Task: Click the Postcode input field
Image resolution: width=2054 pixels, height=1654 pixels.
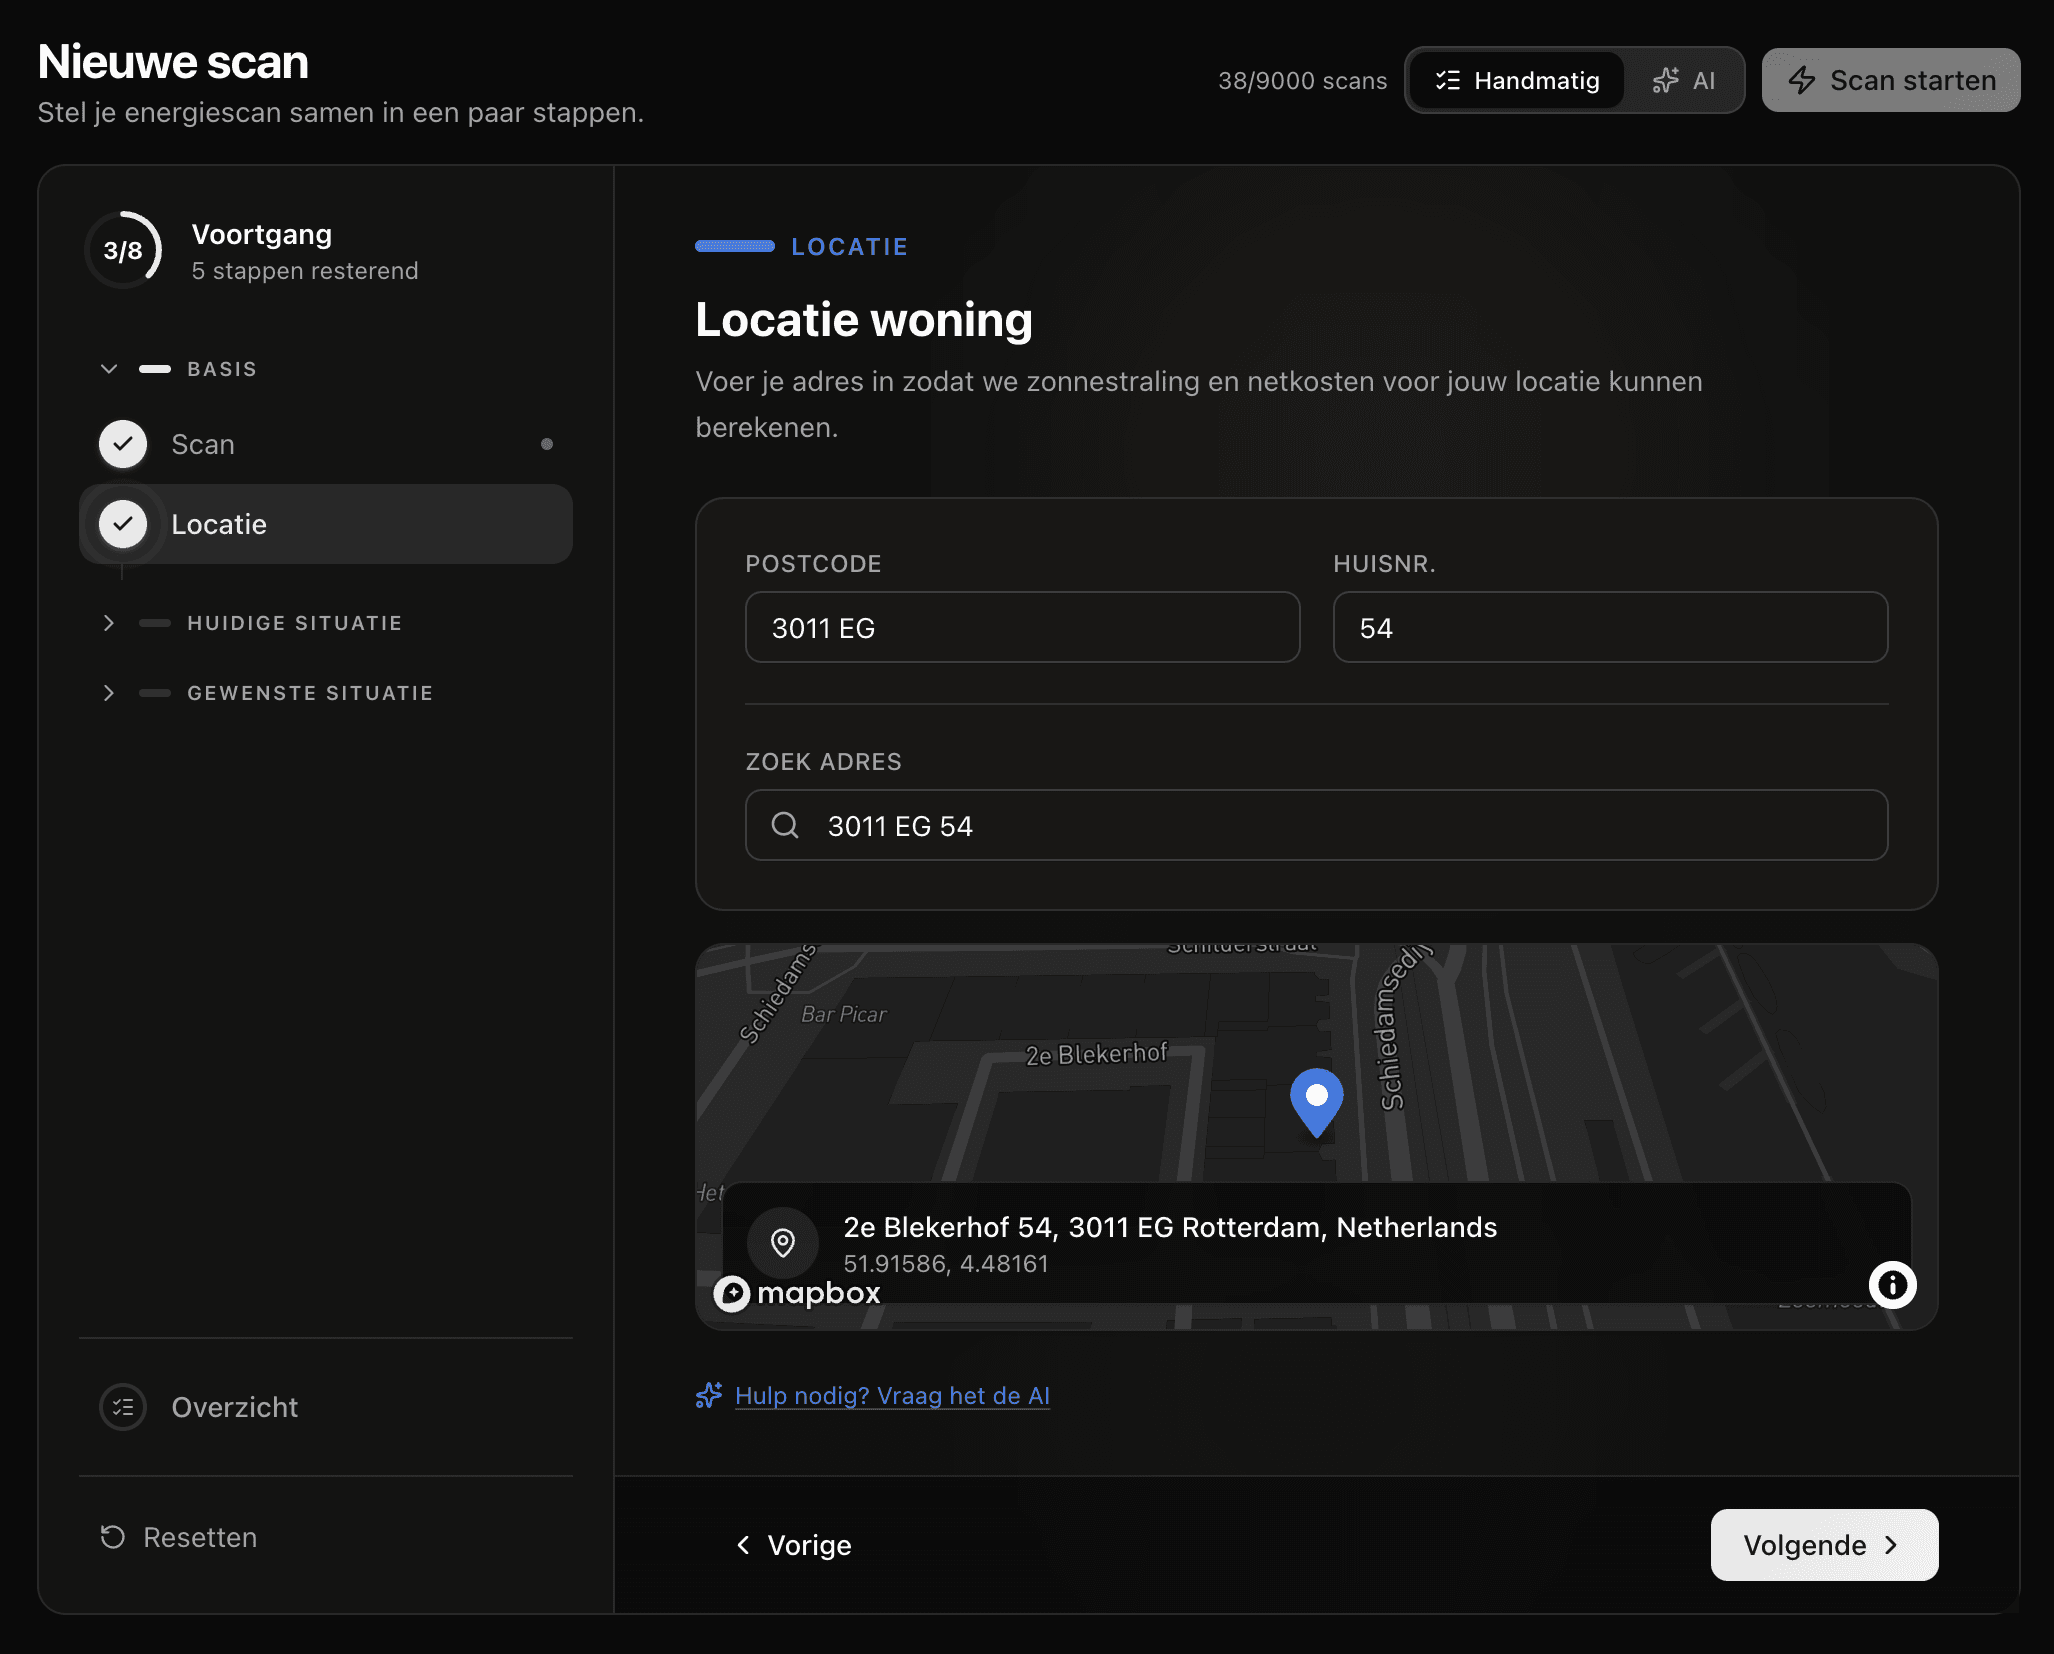Action: [1022, 627]
